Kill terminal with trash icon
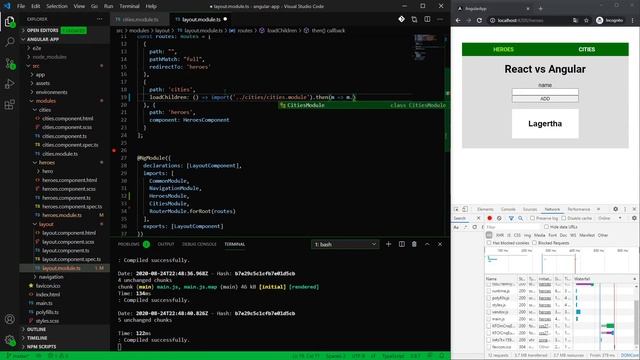 coord(414,244)
